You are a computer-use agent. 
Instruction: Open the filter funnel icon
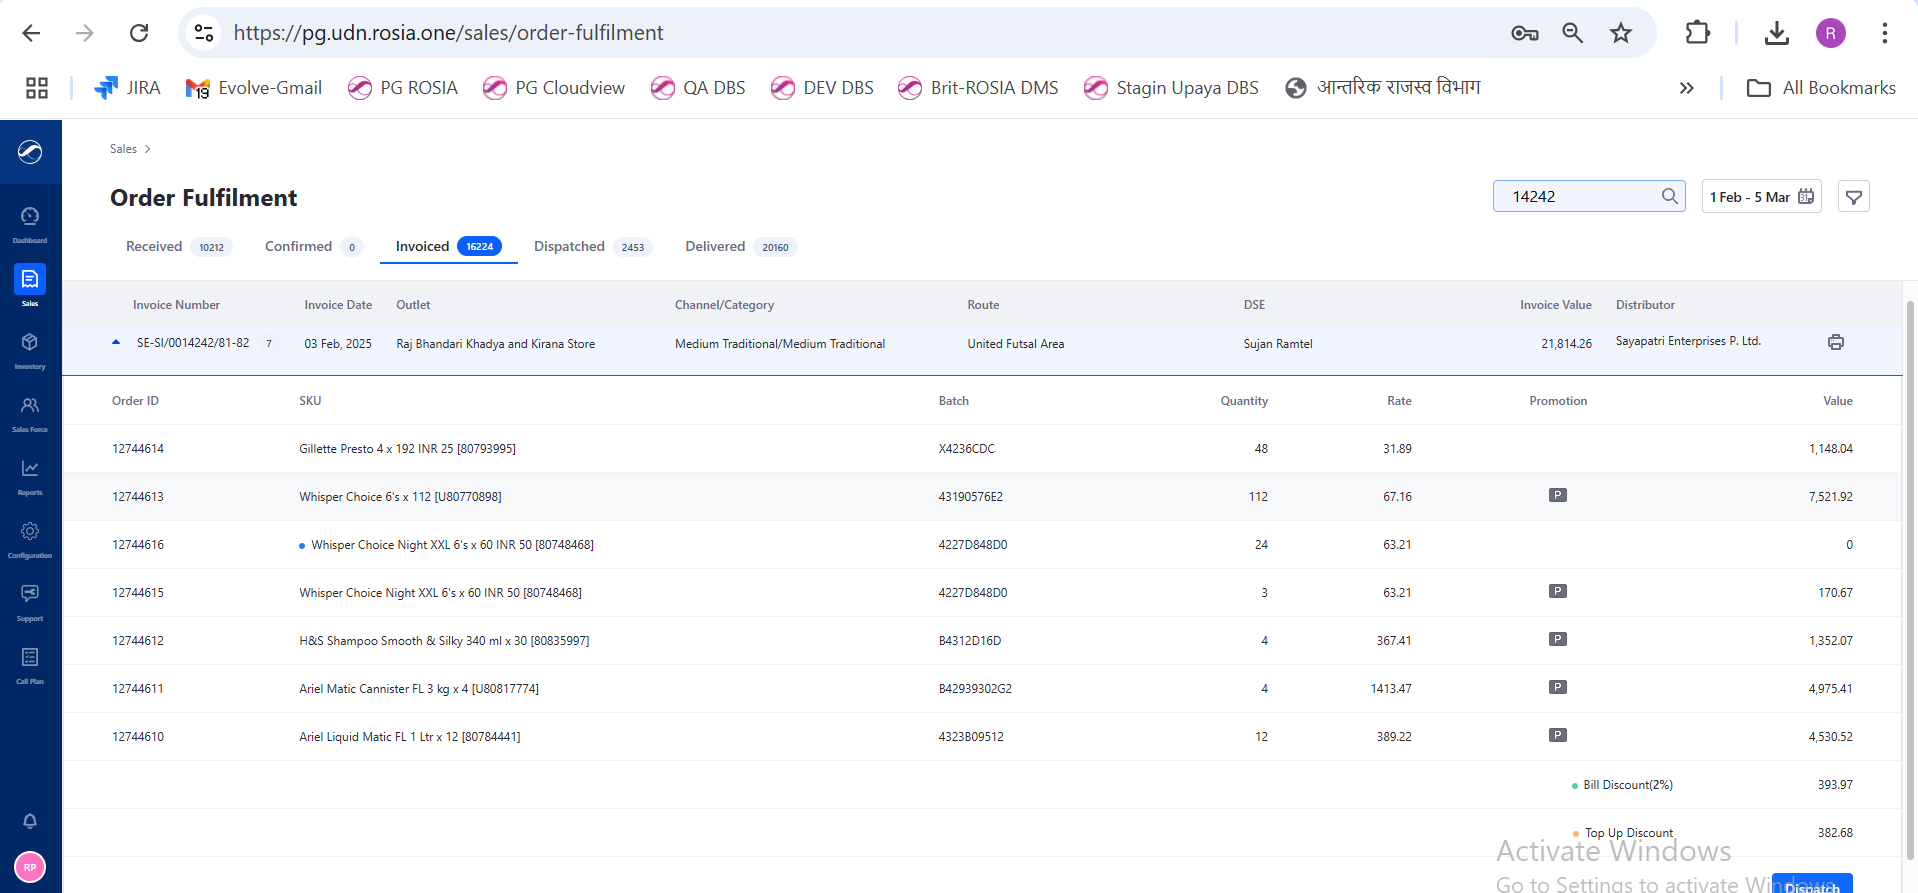pyautogui.click(x=1853, y=197)
